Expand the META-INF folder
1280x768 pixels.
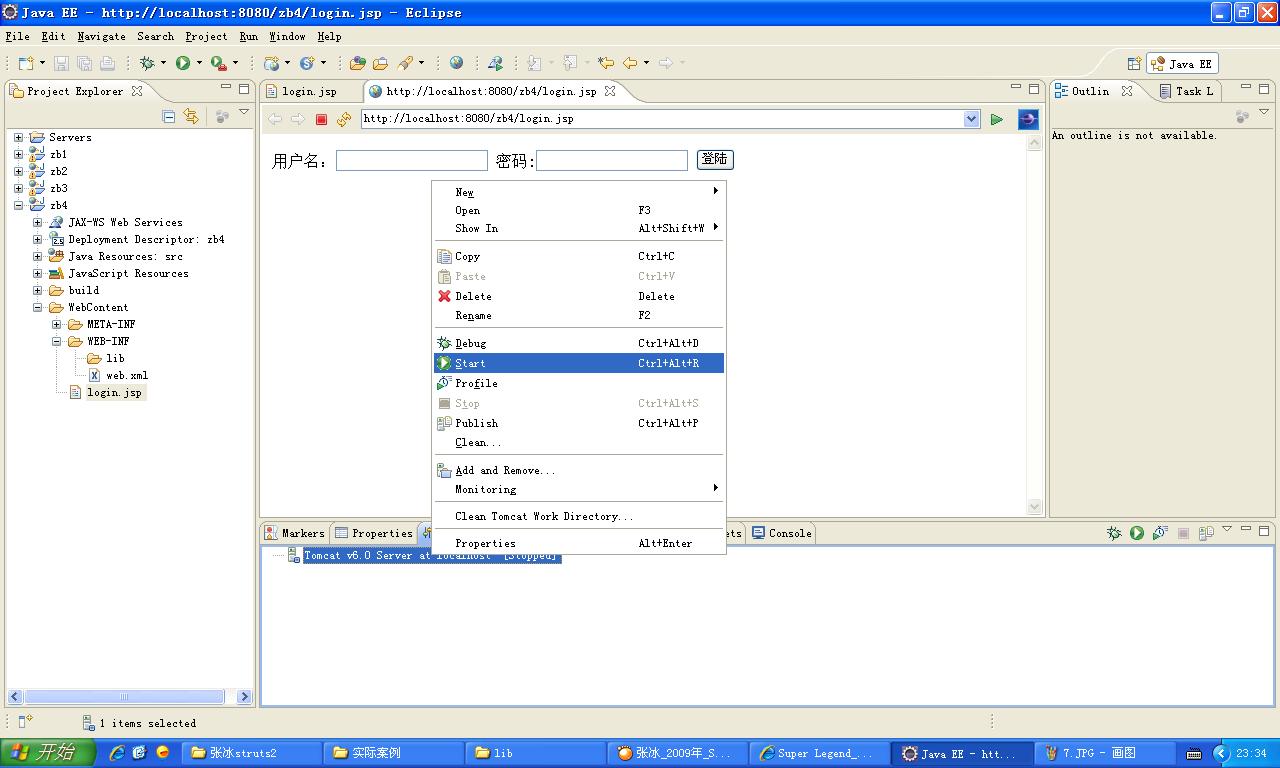point(56,325)
